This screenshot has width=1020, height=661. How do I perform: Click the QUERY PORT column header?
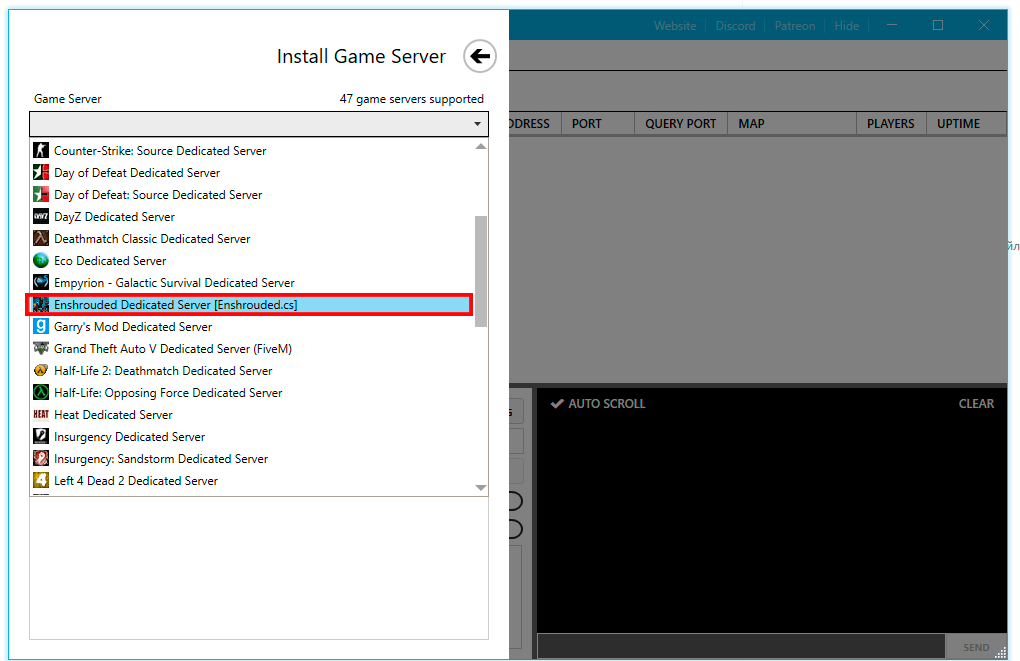pos(680,124)
